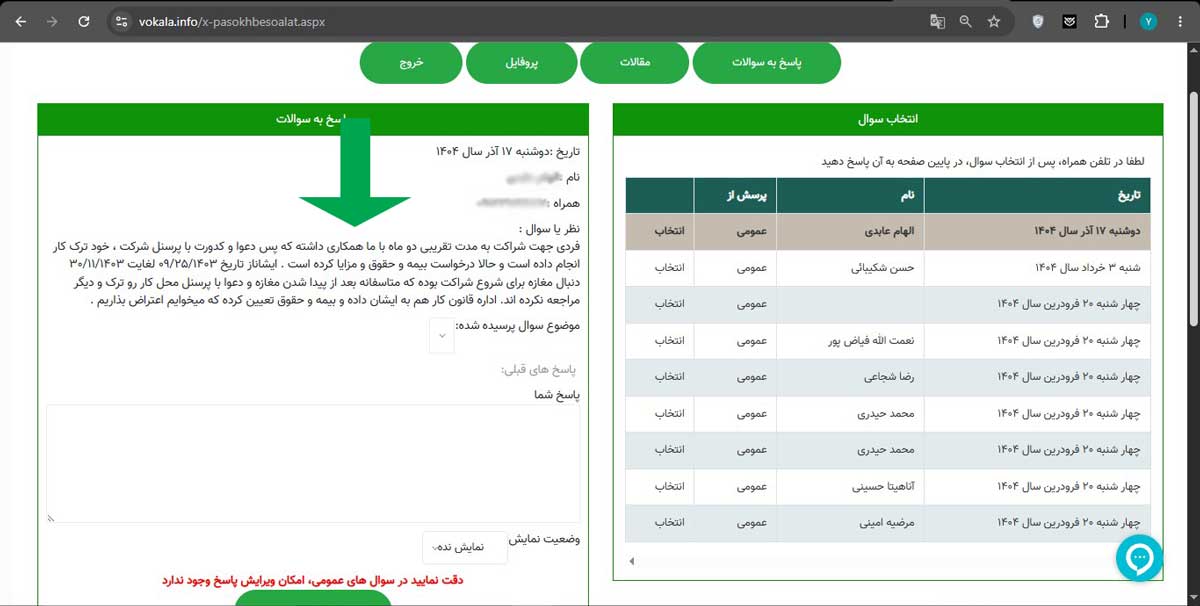Select انتخاب for رضا شجاعی row
The image size is (1200, 606).
669,377
